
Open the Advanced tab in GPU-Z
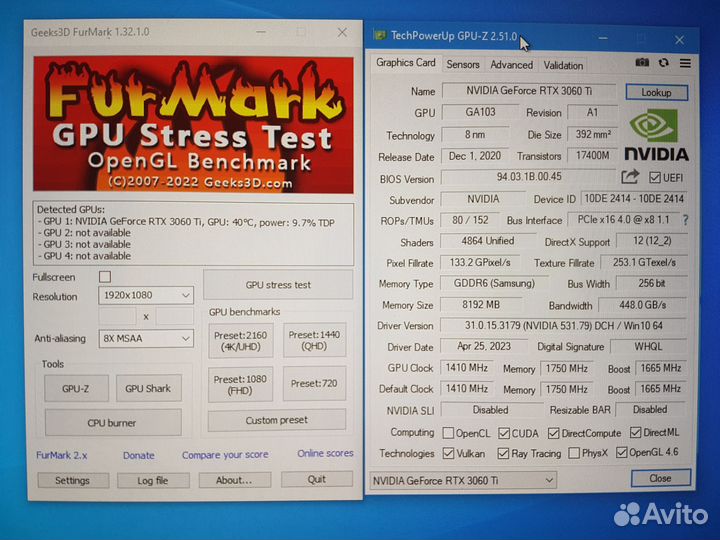click(x=511, y=65)
